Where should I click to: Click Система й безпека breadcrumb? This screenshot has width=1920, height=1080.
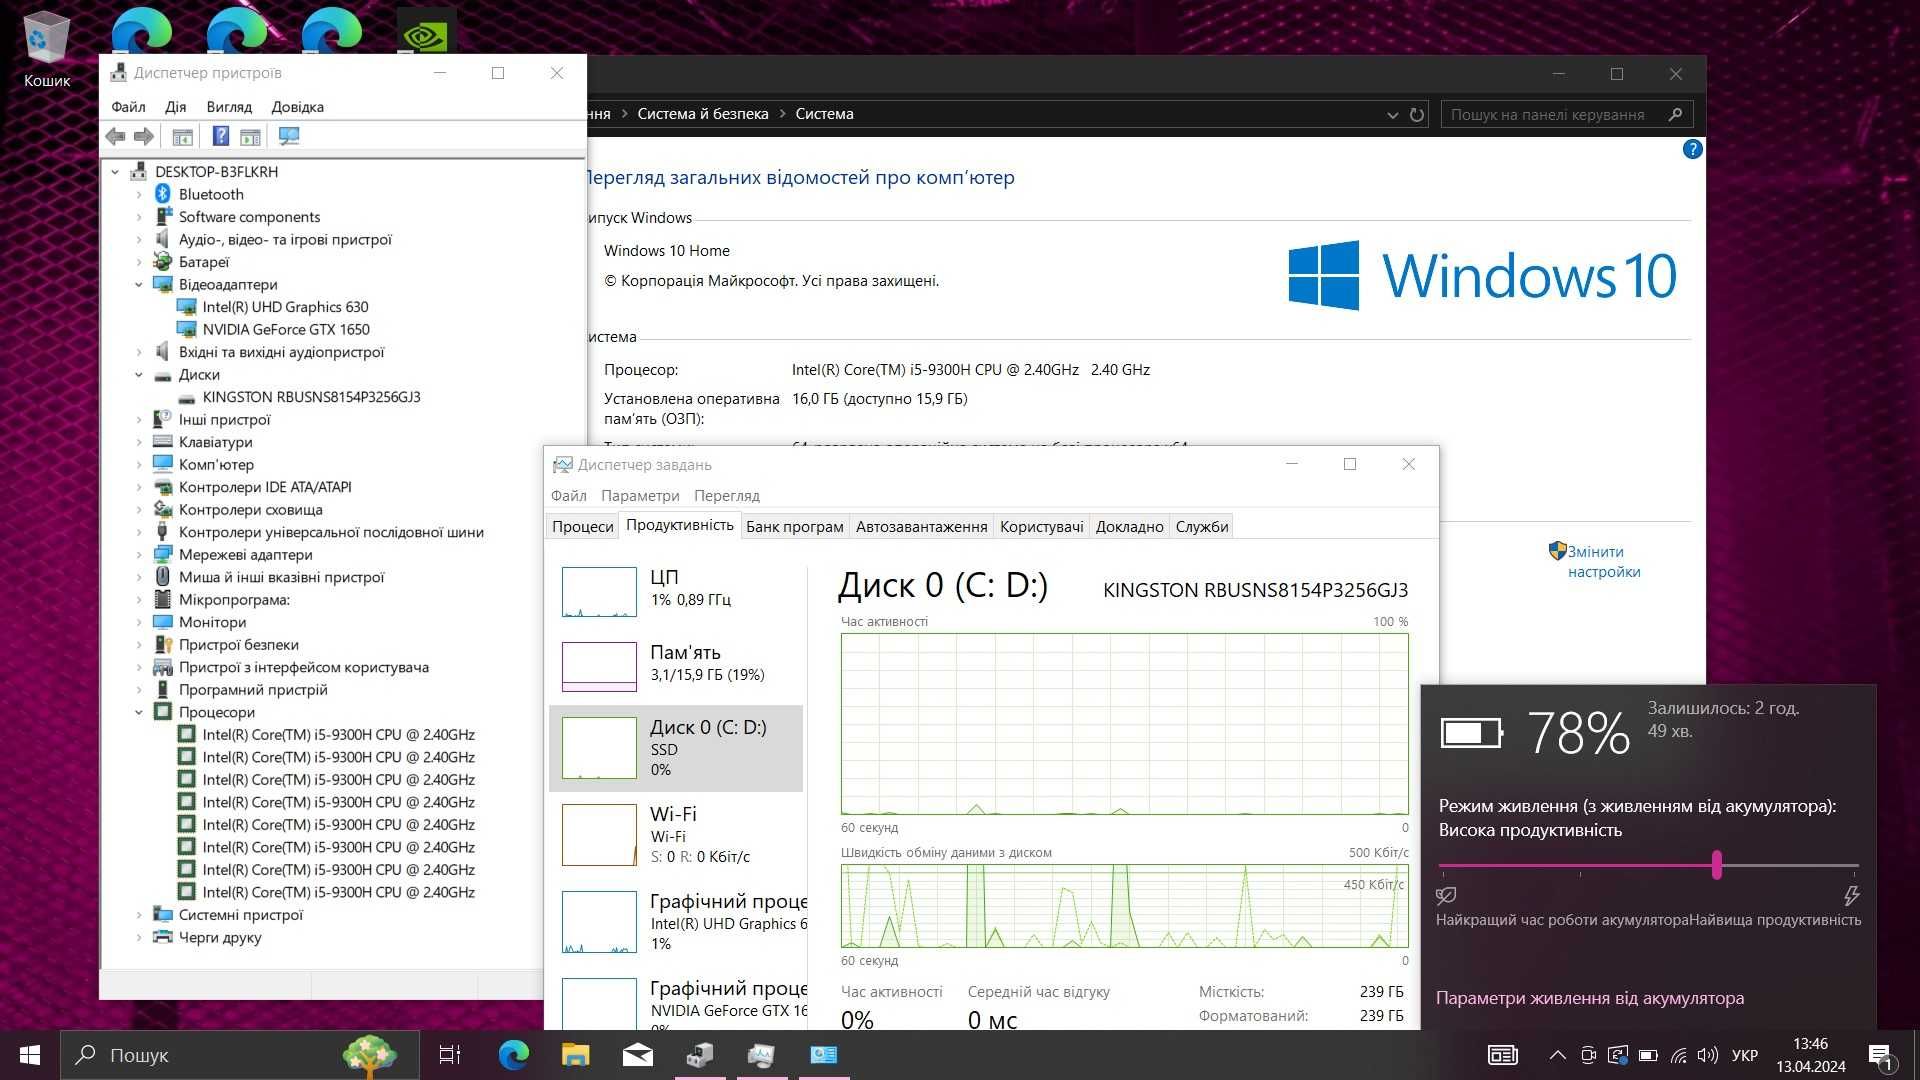(703, 114)
